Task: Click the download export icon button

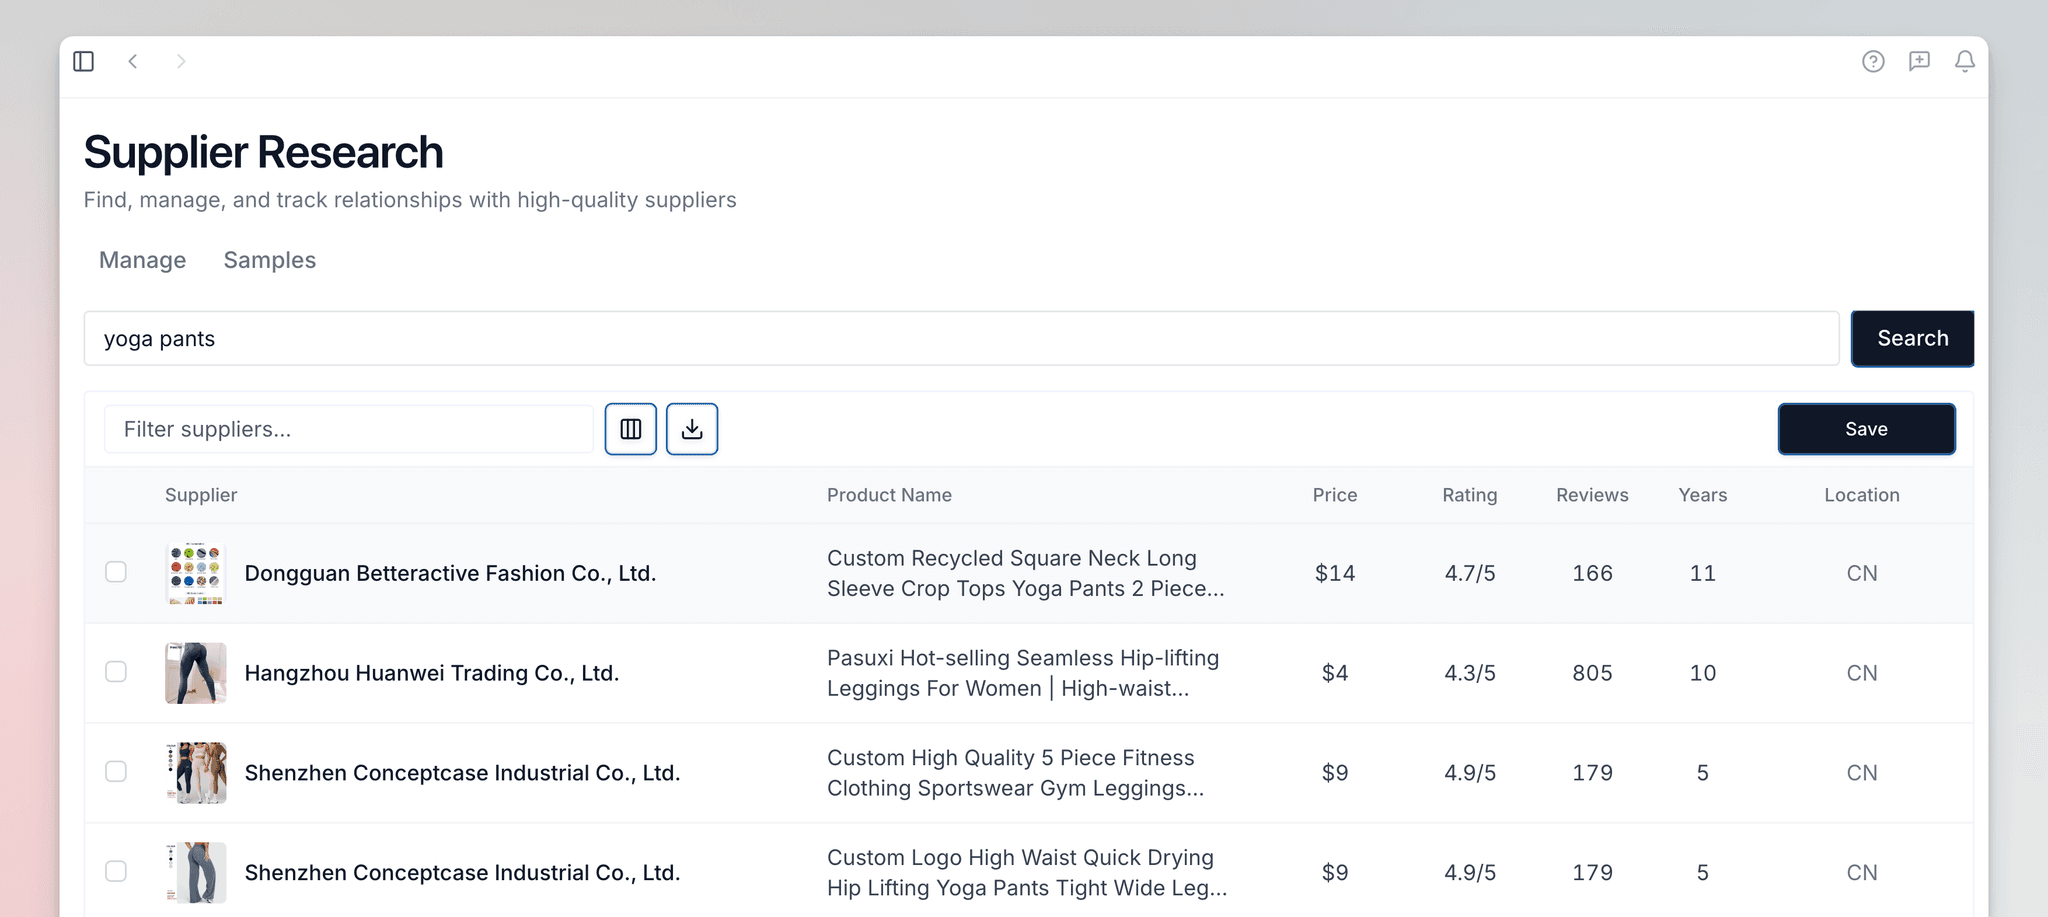Action: point(692,429)
